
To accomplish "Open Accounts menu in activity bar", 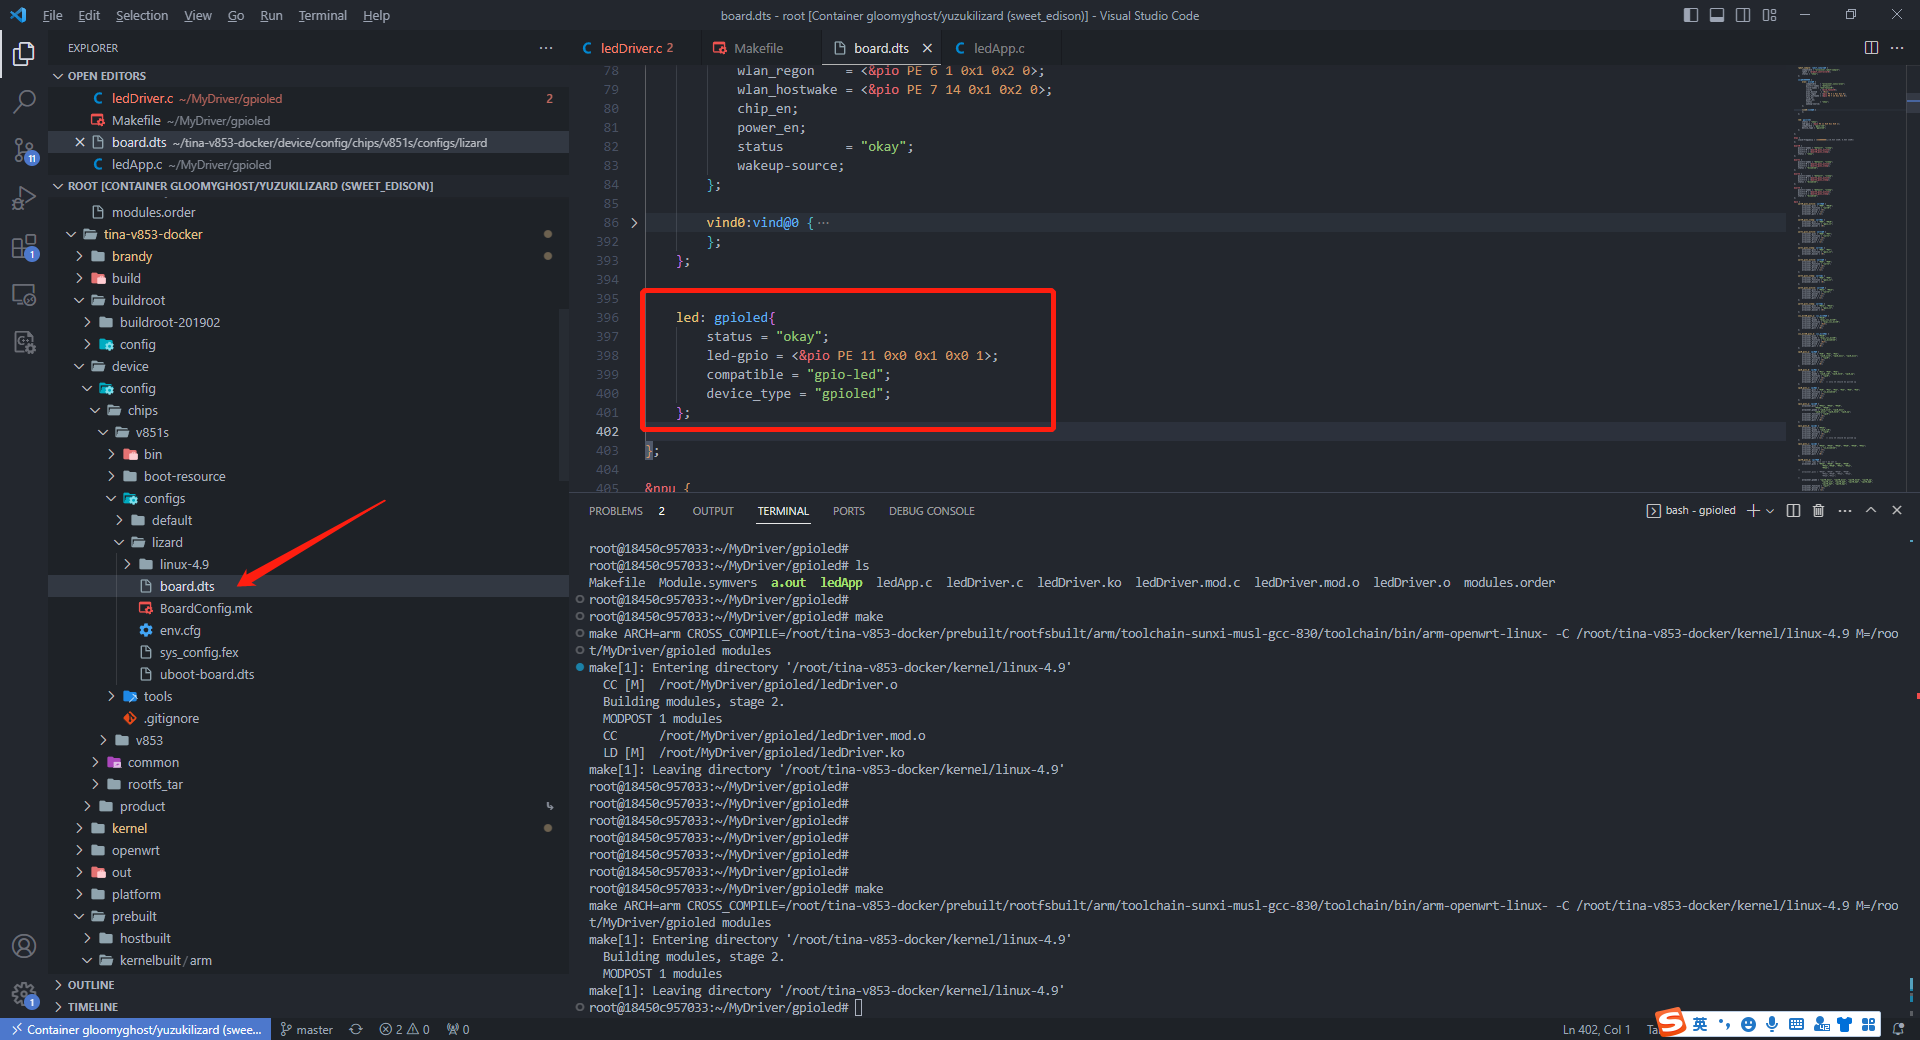I will pos(24,946).
